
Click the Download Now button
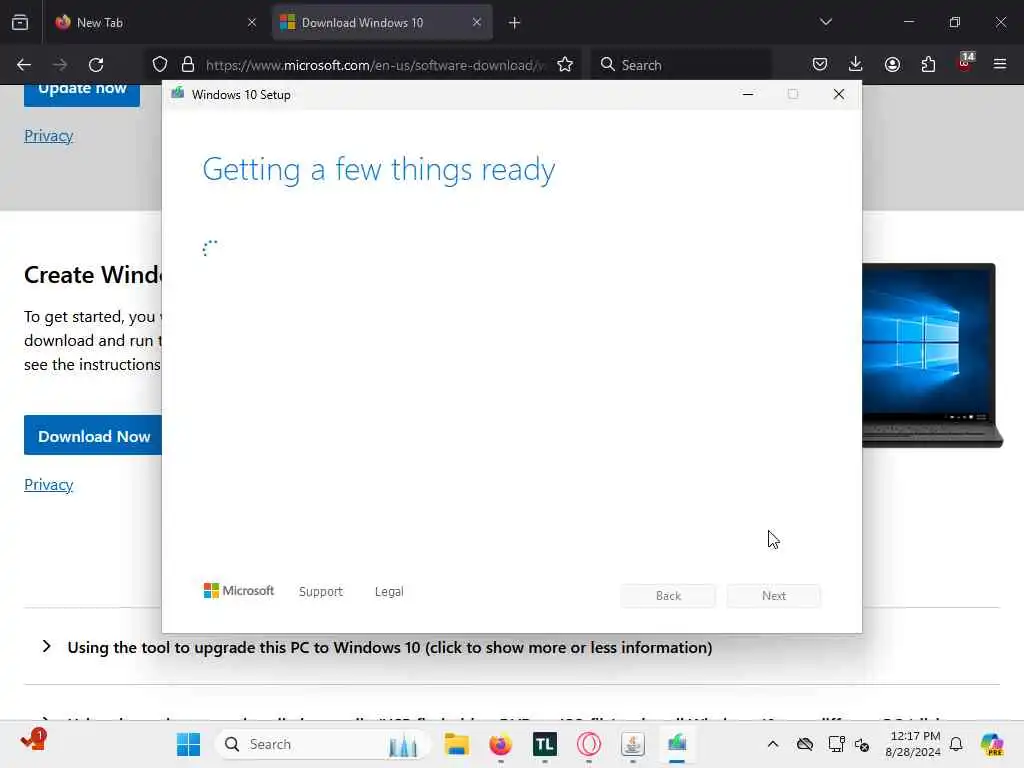93,436
